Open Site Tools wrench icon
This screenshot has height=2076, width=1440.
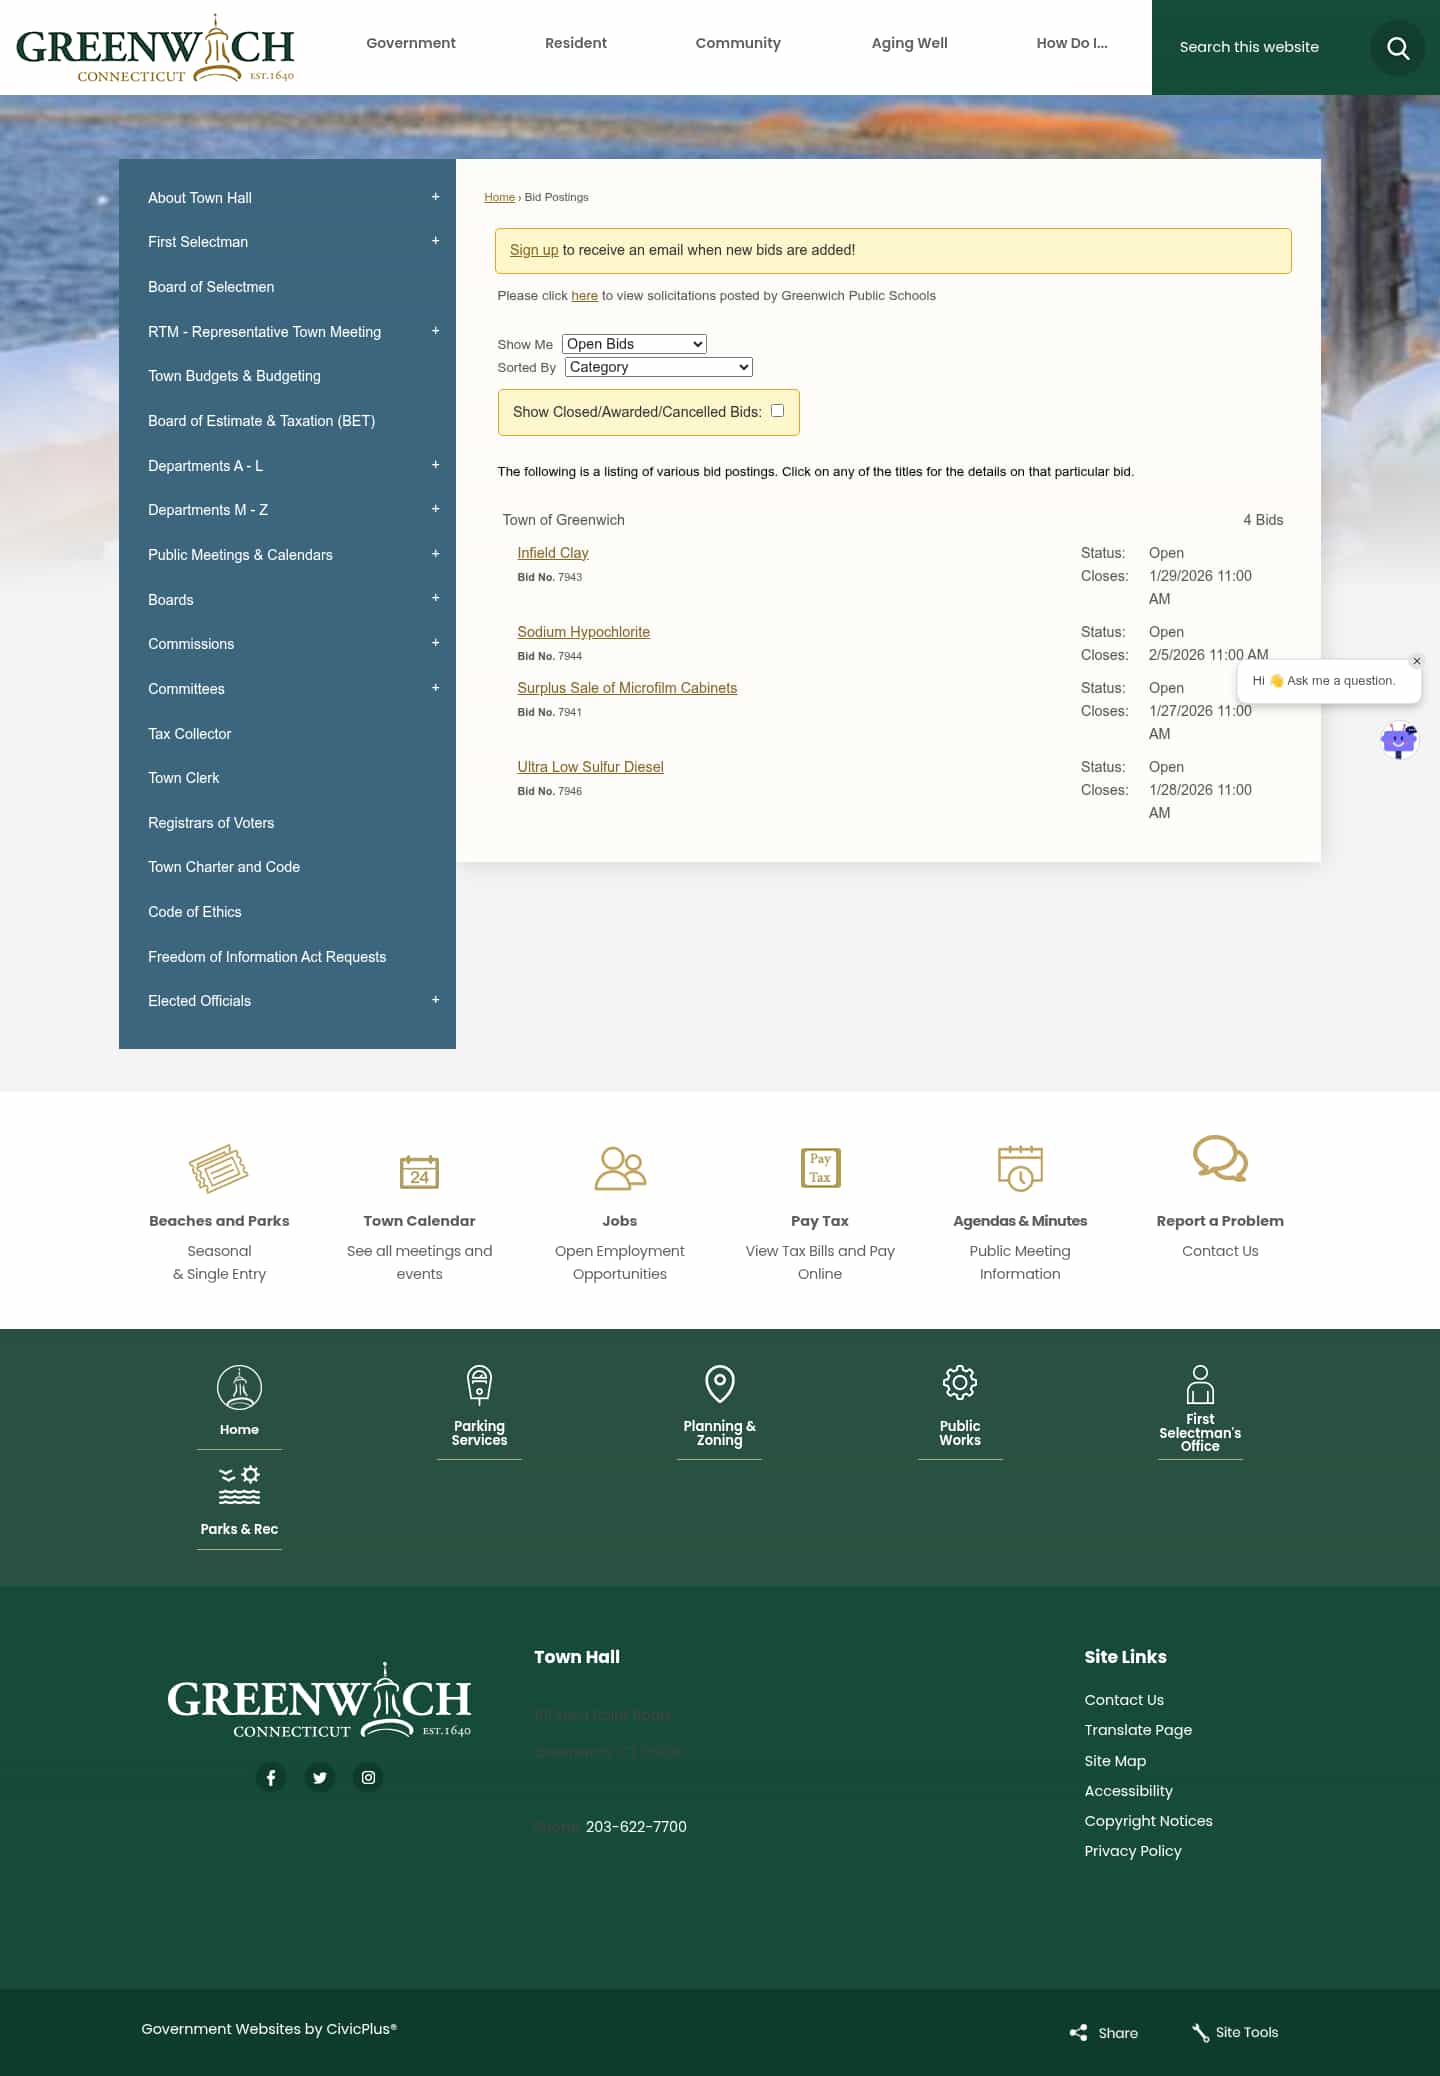(1201, 2032)
